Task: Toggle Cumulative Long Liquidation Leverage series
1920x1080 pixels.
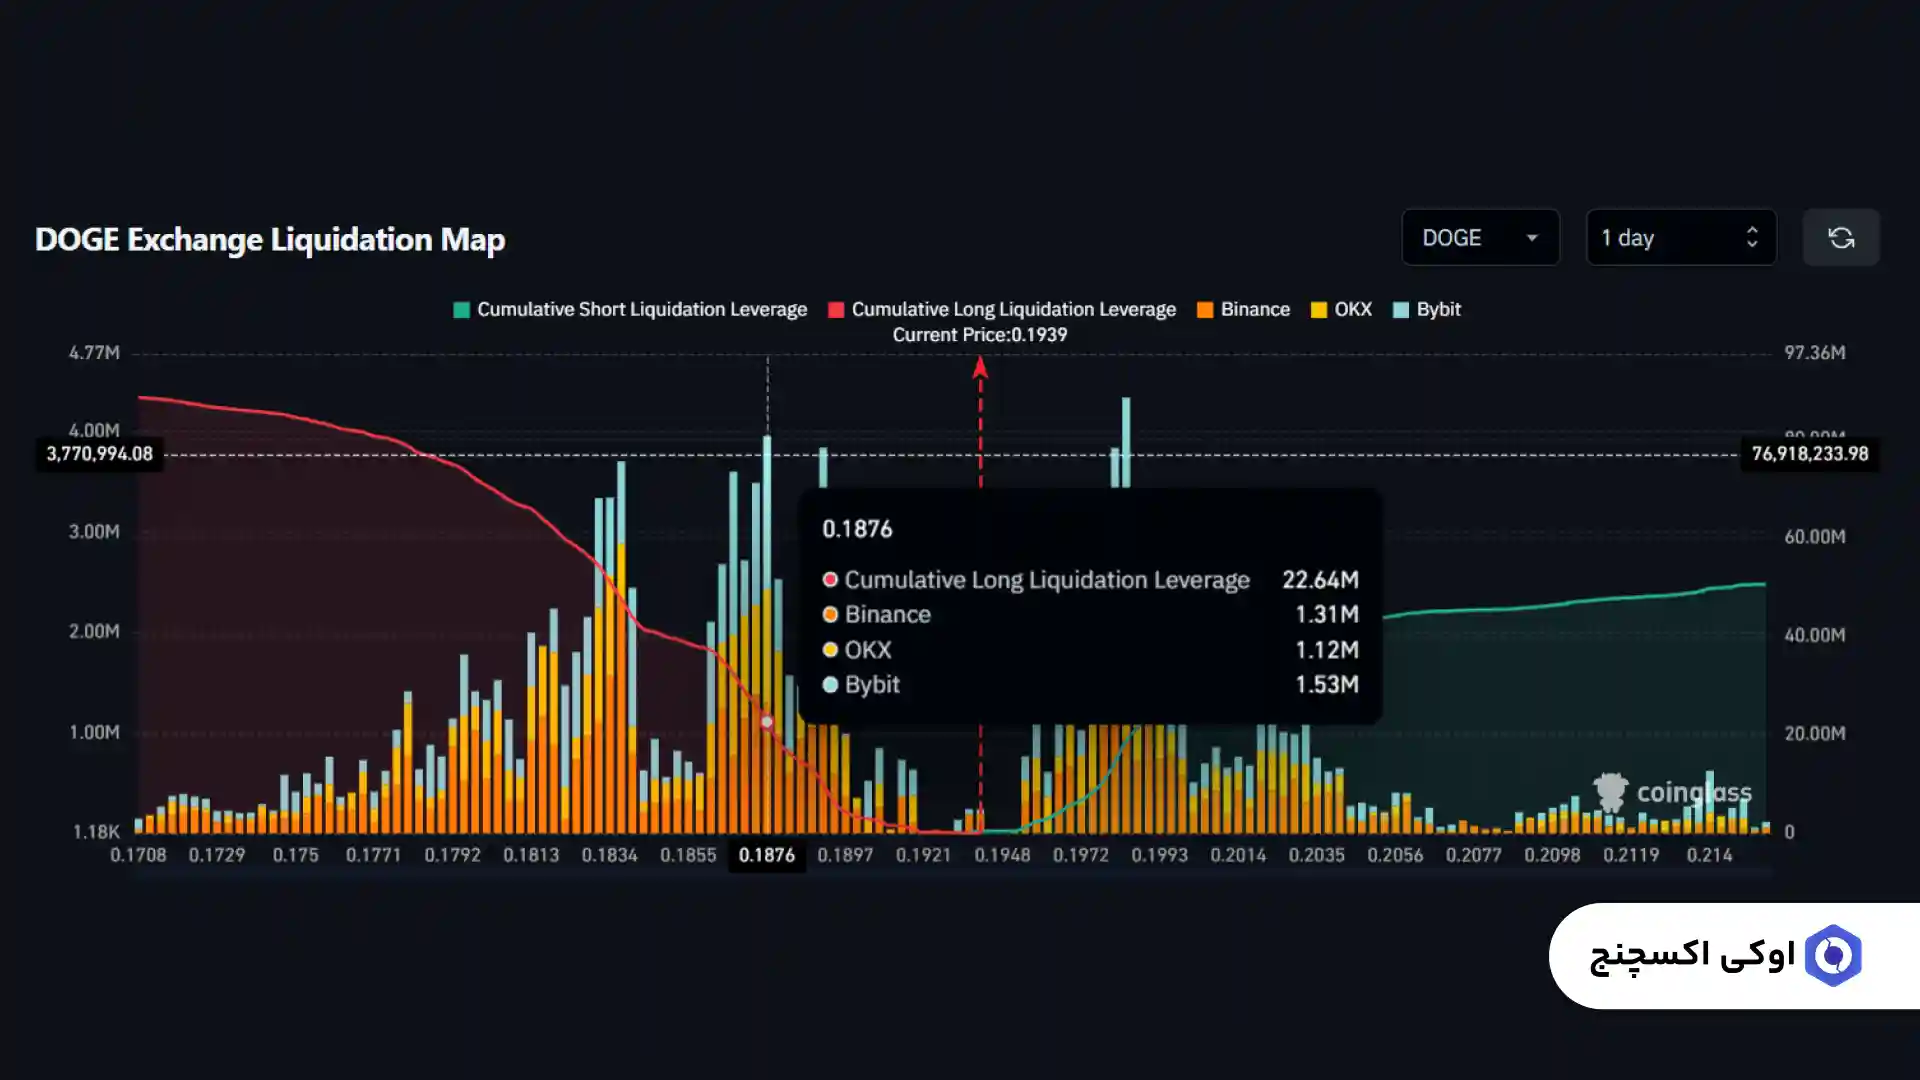Action: [x=1013, y=310]
